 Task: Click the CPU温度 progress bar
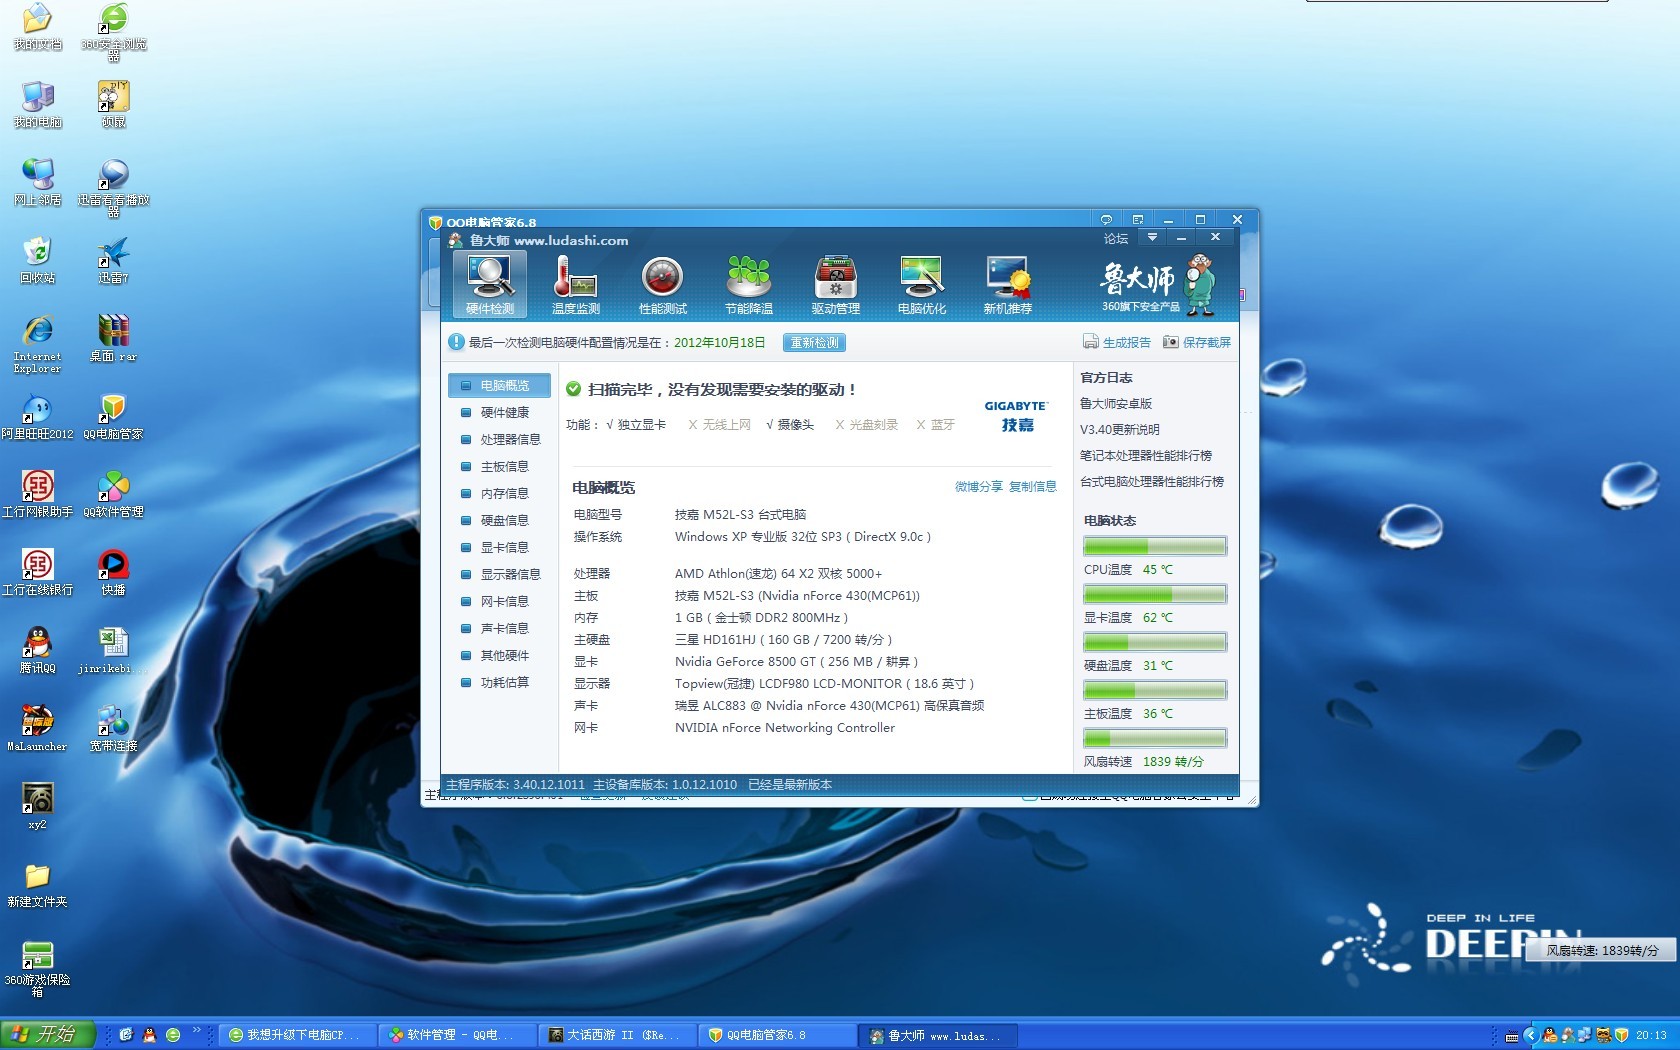point(1155,546)
